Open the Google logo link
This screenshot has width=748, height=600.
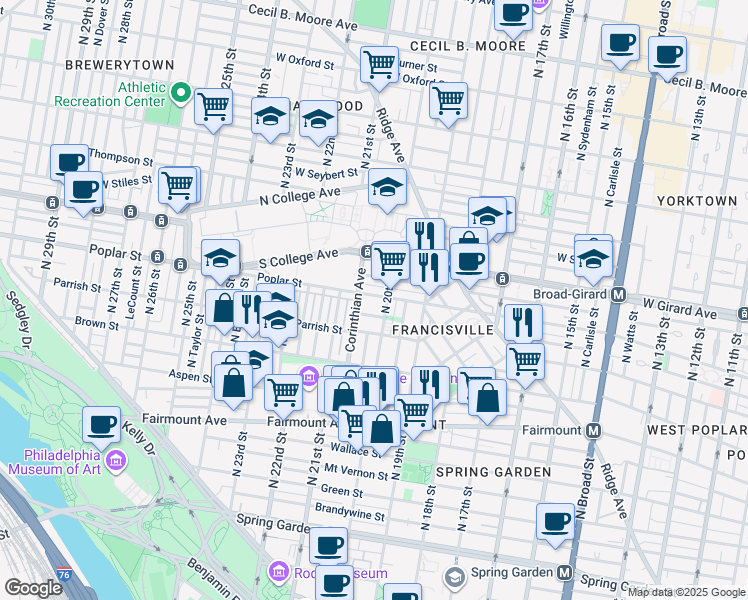coord(33,588)
